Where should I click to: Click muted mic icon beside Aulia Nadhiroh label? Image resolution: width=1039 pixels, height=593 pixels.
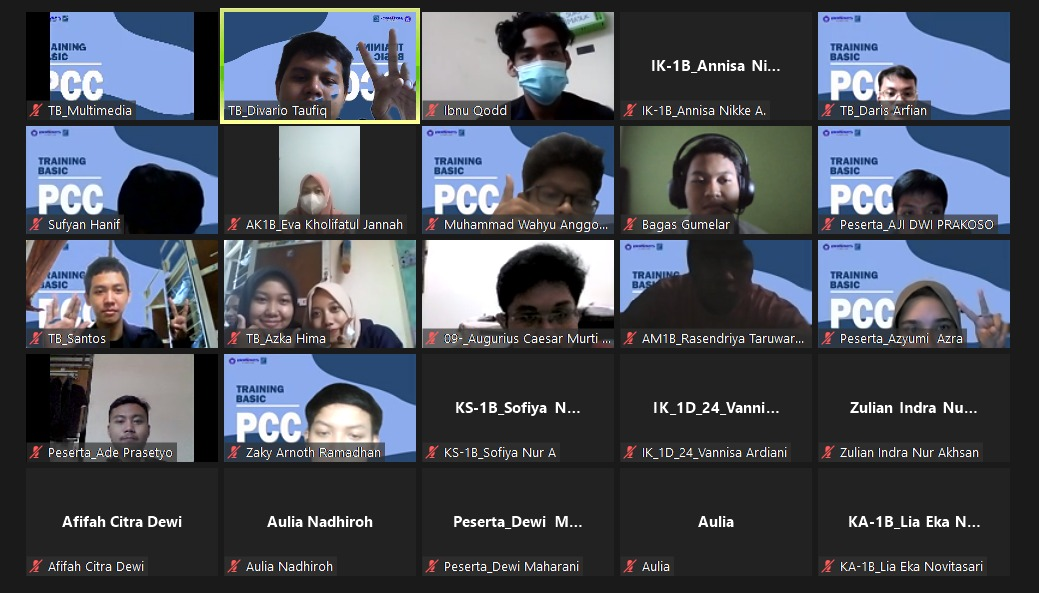pyautogui.click(x=234, y=566)
